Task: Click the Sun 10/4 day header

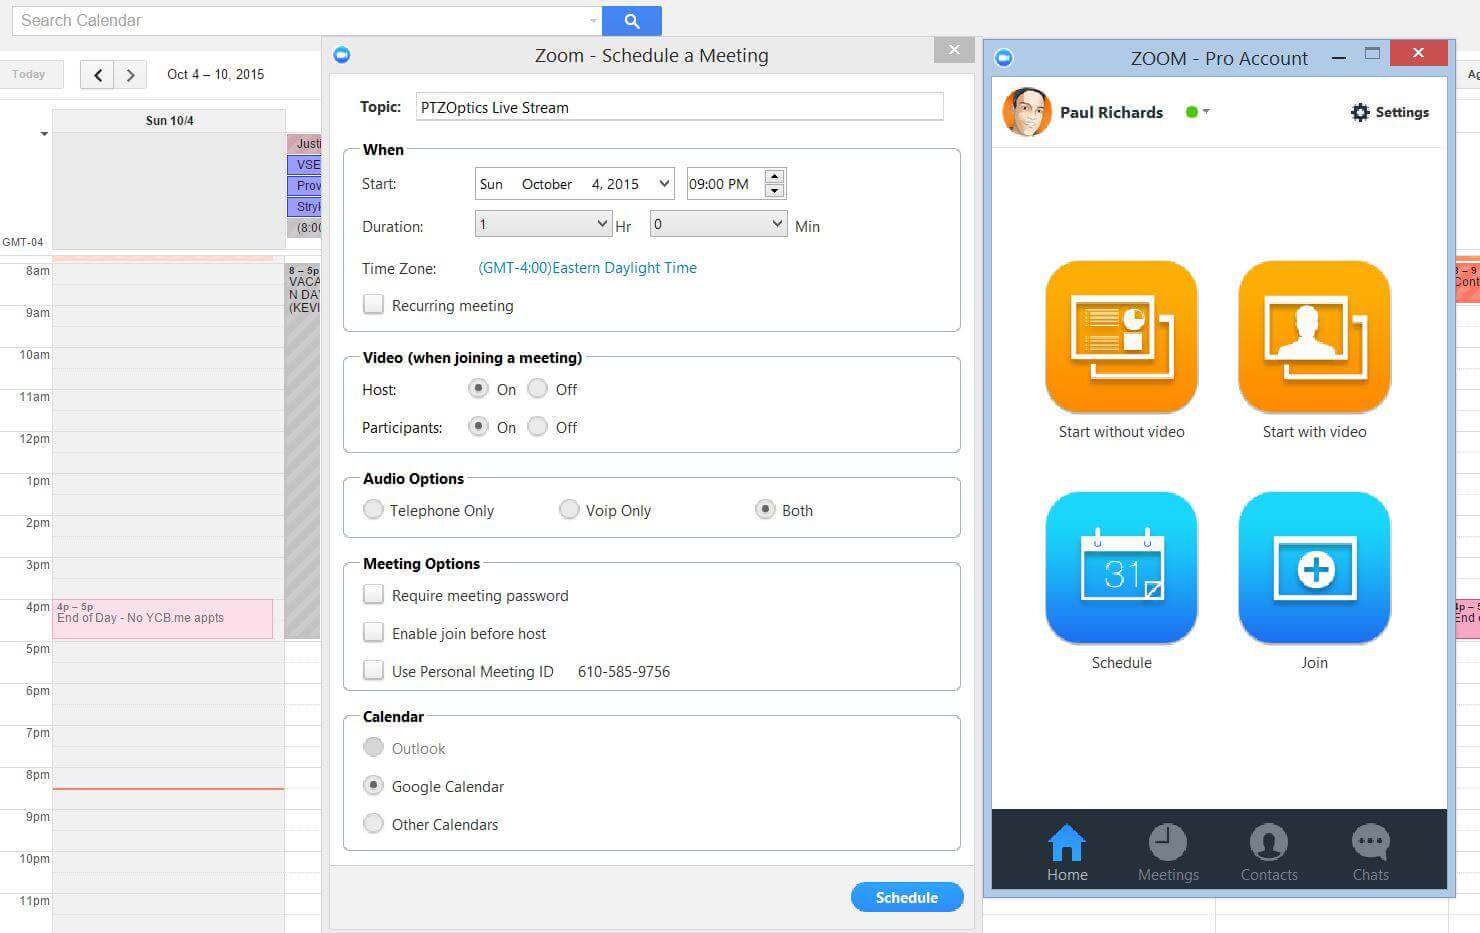Action: tap(169, 120)
